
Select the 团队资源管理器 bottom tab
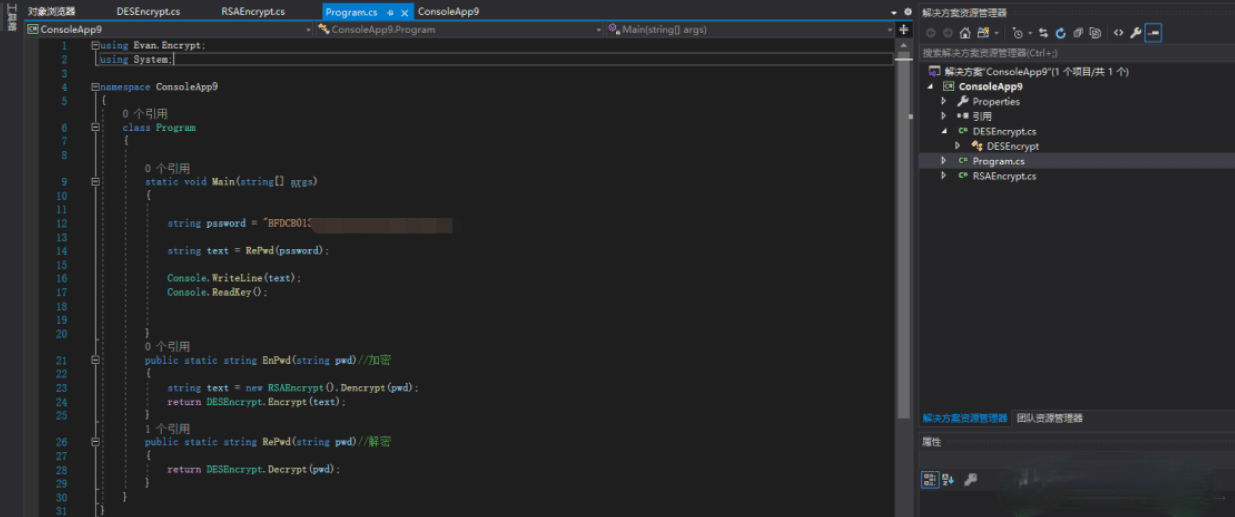1049,418
